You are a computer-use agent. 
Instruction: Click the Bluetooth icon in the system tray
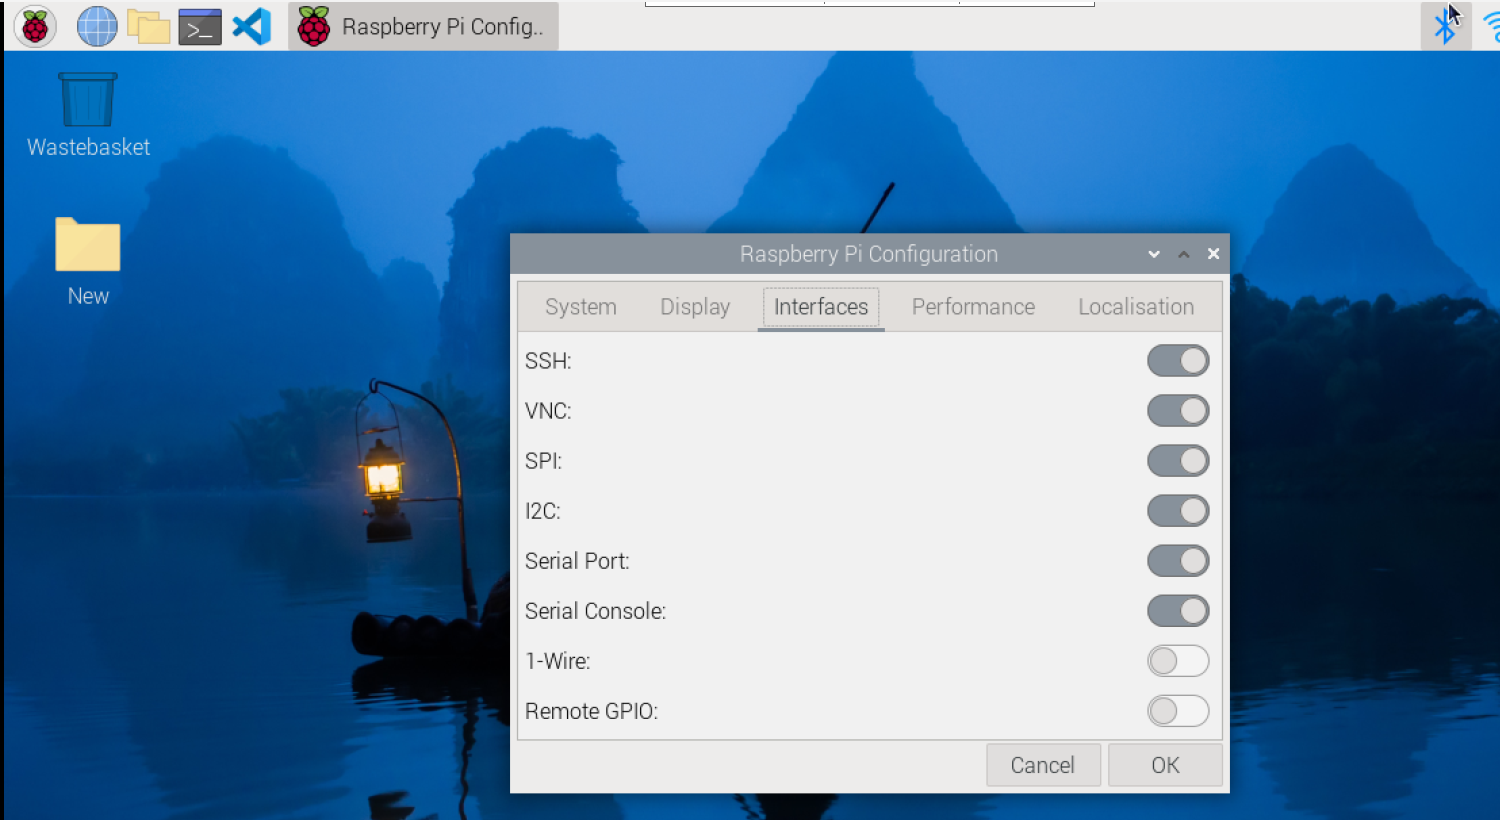(1446, 26)
